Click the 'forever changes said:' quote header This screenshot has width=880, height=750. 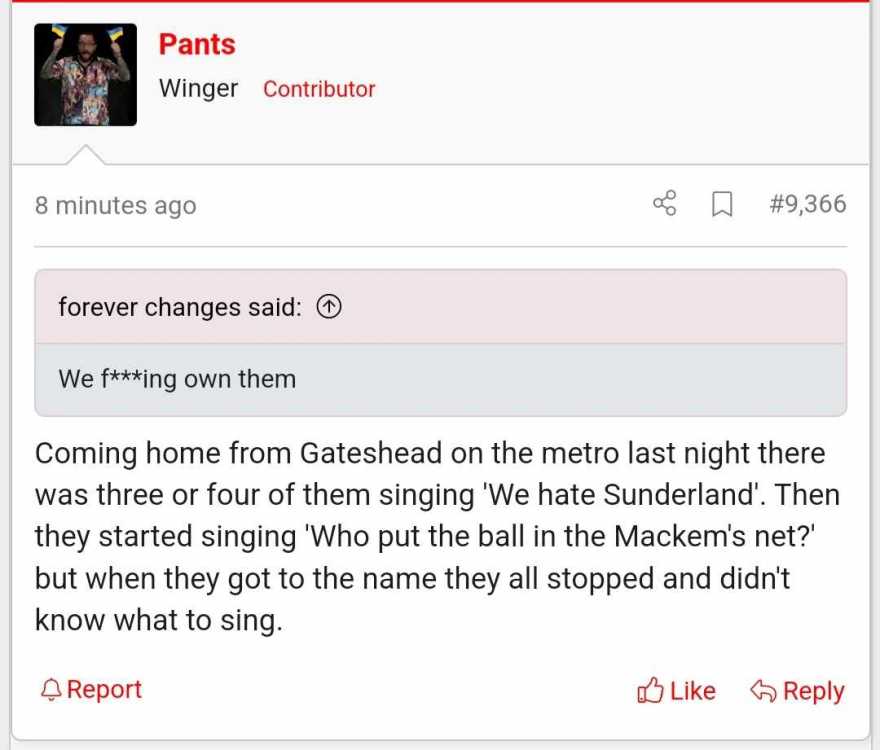tap(180, 307)
